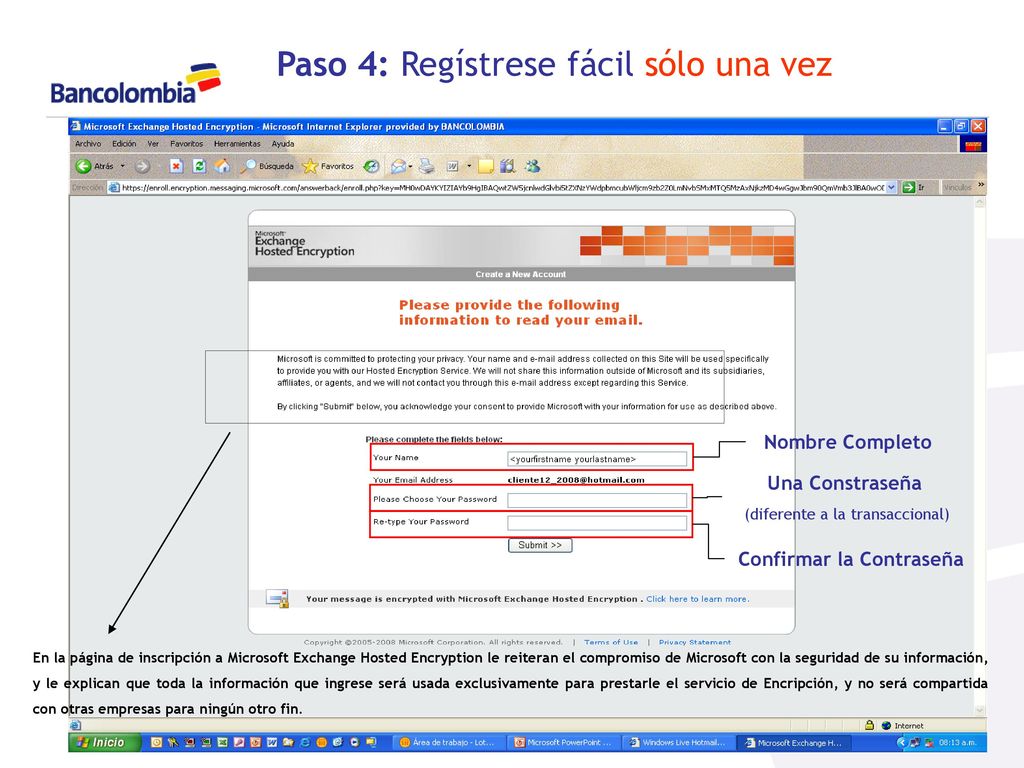Viewport: 1024px width, 768px height.
Task: Click the Your Name input field
Action: (597, 459)
